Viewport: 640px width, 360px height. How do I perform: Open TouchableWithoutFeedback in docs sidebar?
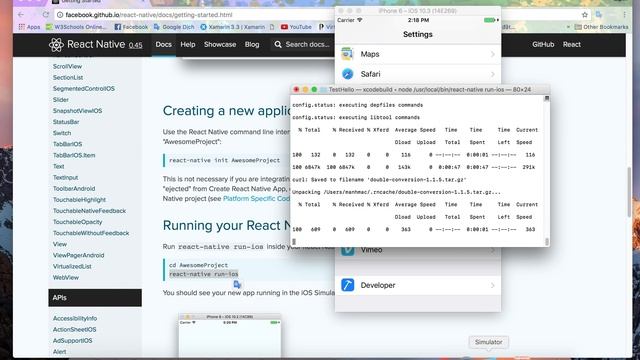pyautogui.click(x=91, y=233)
